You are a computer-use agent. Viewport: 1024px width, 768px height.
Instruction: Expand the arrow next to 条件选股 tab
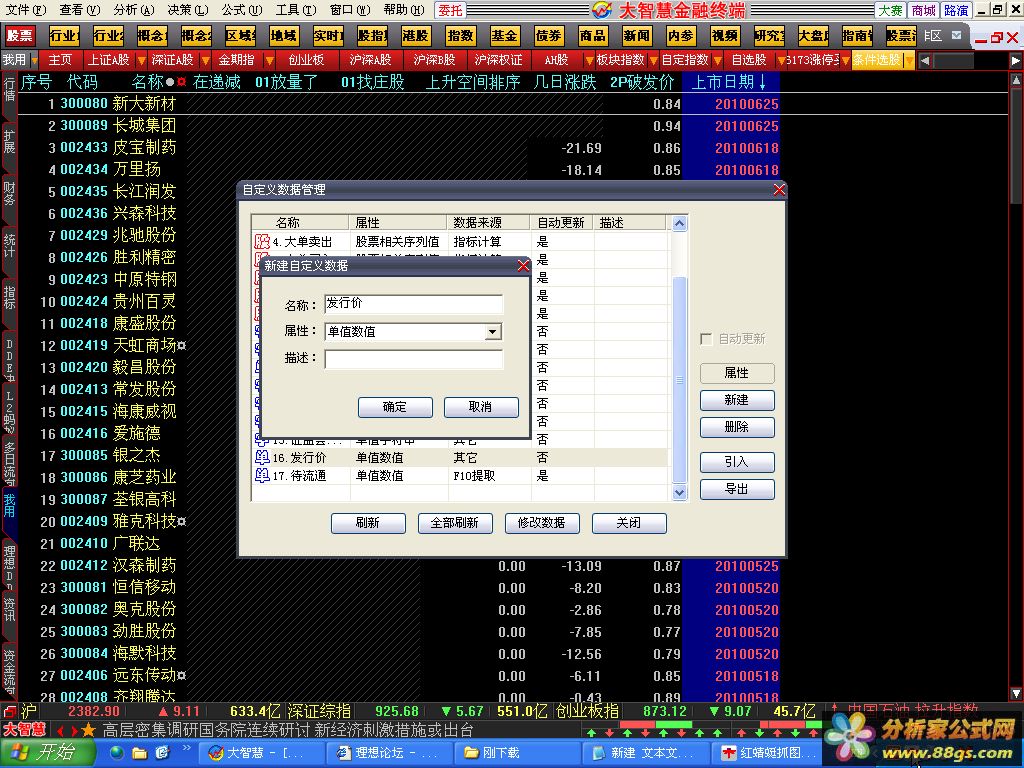909,61
